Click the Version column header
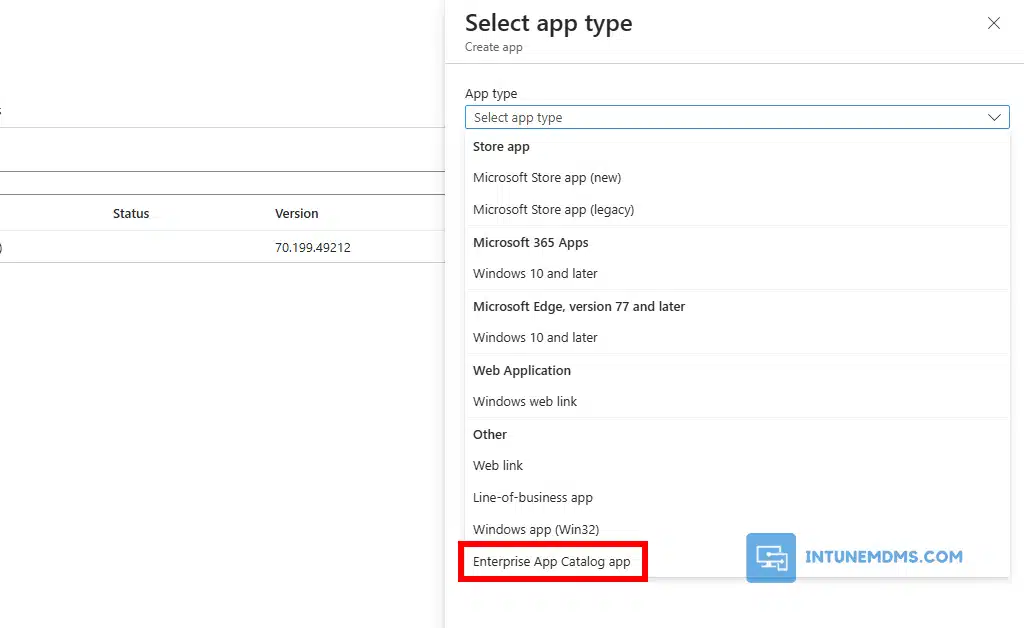The width and height of the screenshot is (1024, 628). click(296, 213)
